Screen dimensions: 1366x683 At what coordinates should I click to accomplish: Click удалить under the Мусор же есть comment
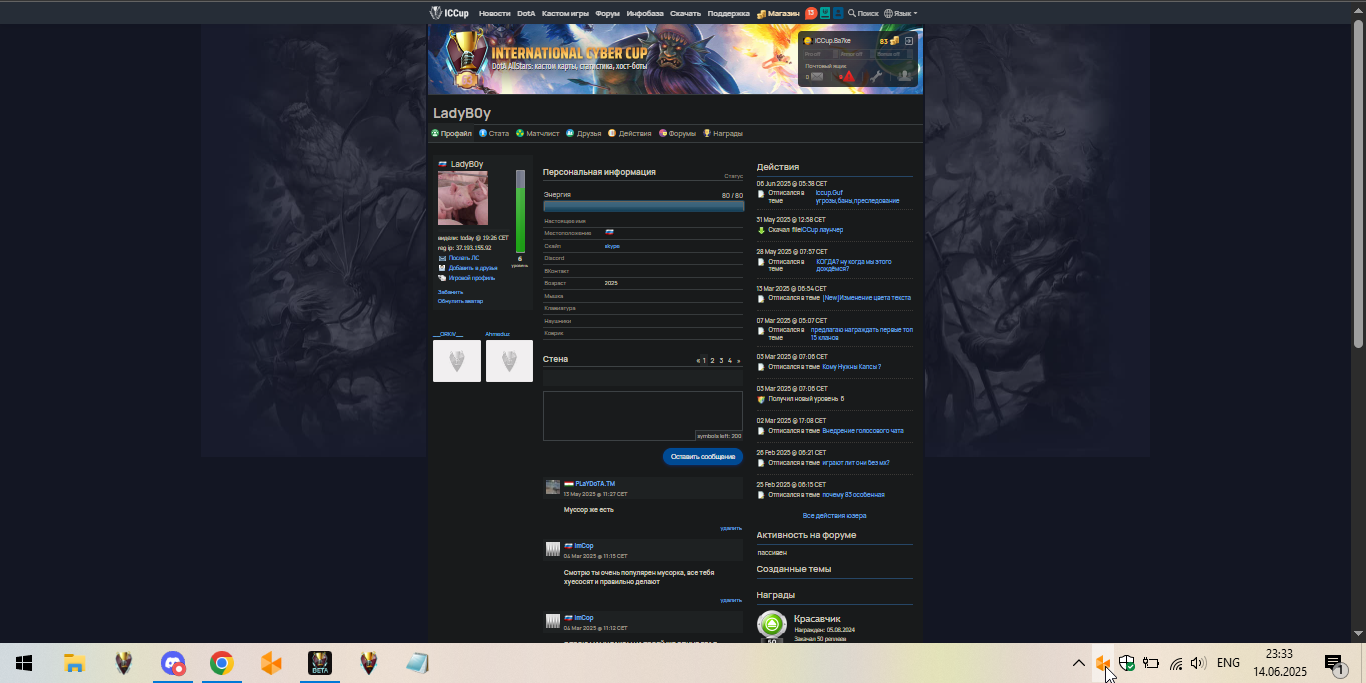pyautogui.click(x=731, y=528)
